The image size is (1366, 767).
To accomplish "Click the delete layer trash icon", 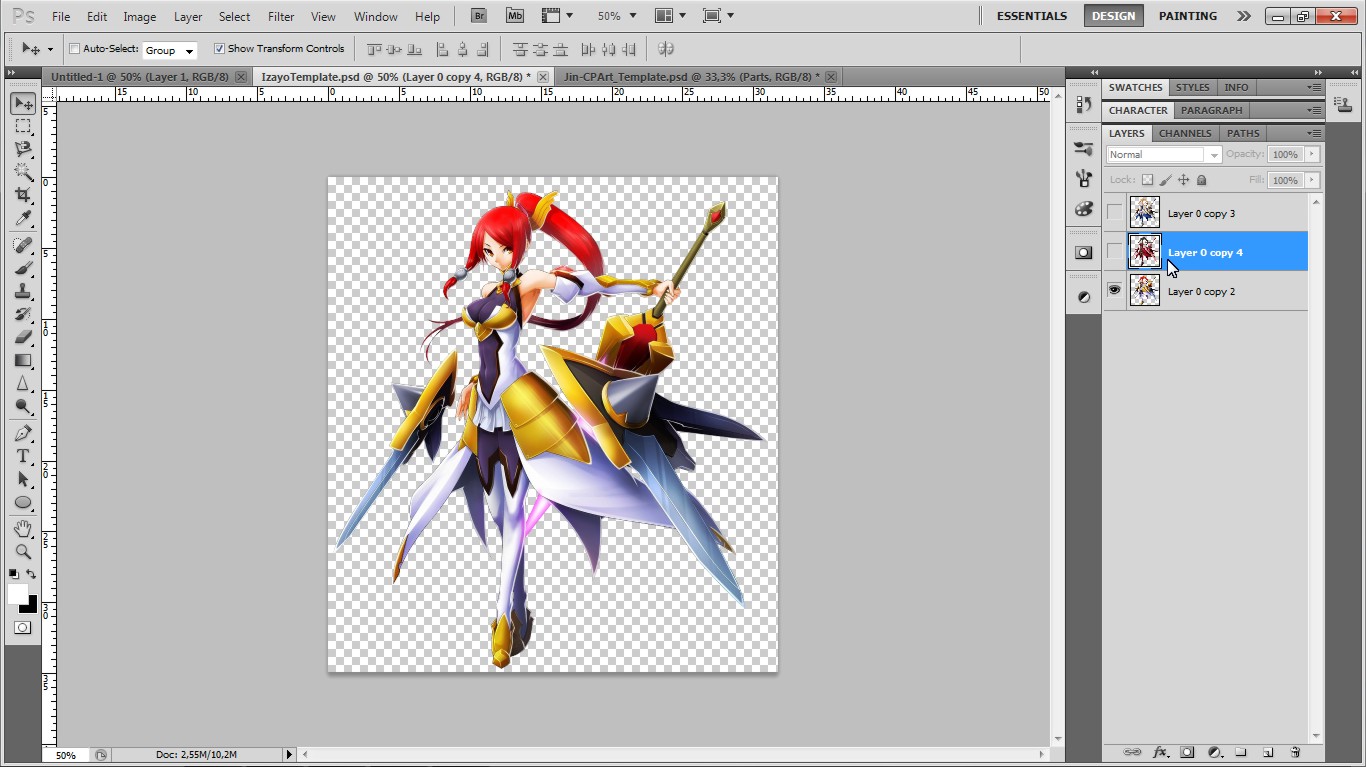I will [1295, 752].
